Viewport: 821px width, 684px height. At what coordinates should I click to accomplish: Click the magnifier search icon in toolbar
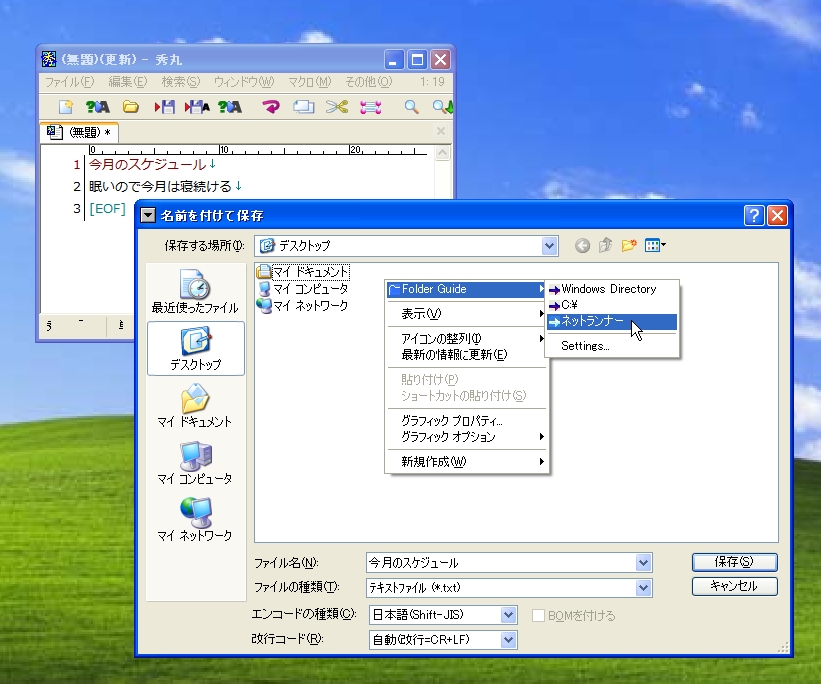(x=412, y=107)
